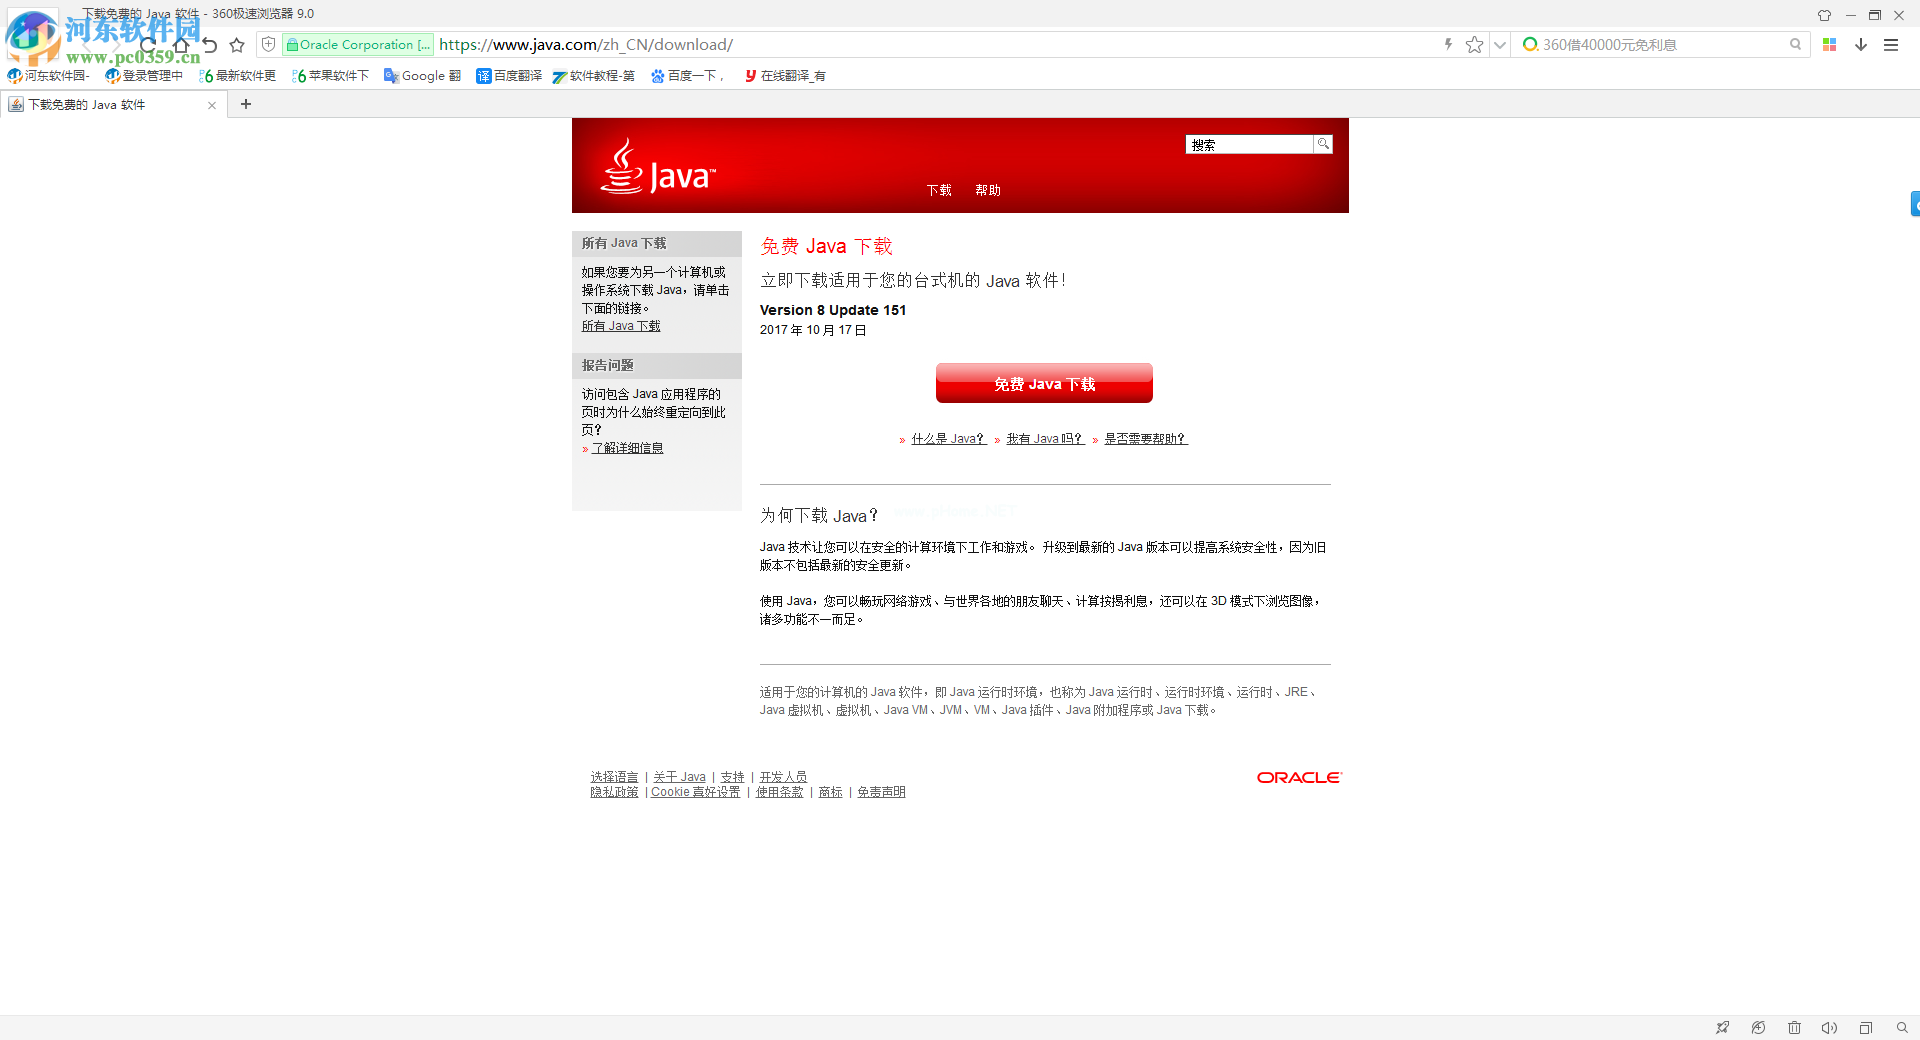Click the 免费 Java 下载 red button
Image resolution: width=1920 pixels, height=1040 pixels.
[1043, 383]
